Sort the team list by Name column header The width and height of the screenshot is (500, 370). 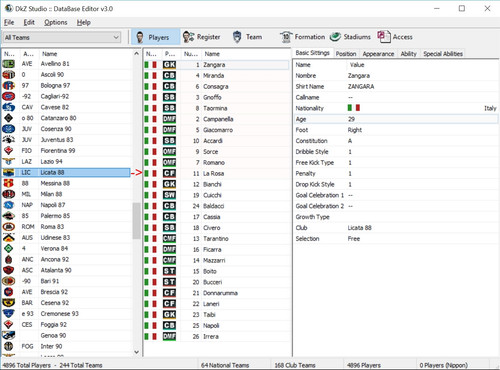[49, 54]
